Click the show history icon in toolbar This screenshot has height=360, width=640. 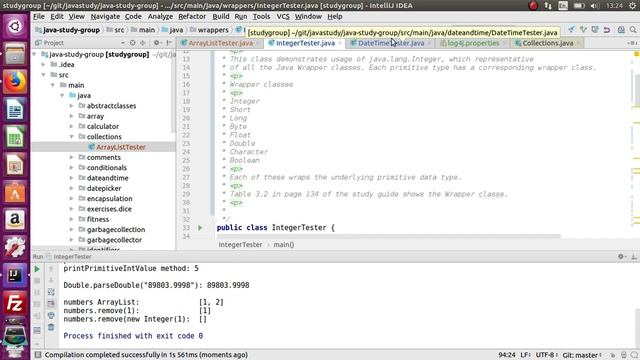tap(595, 30)
